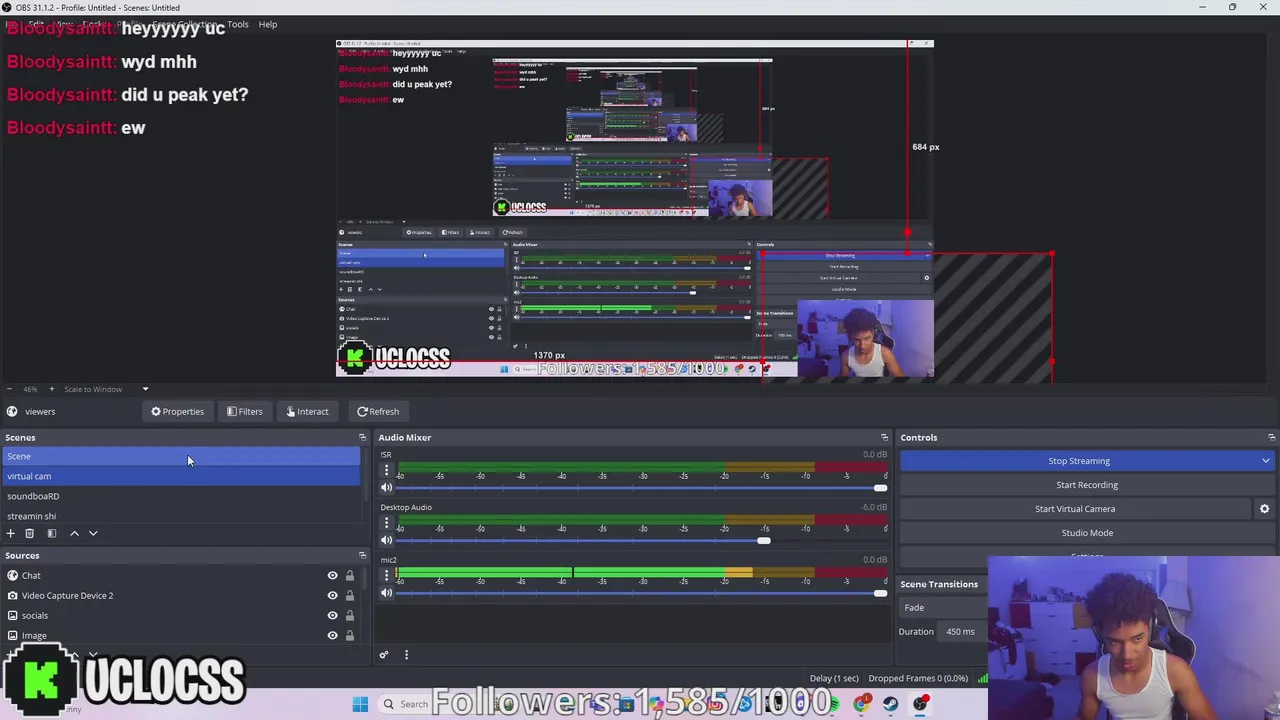Hide the Image source
This screenshot has height=720, width=1280.
[332, 635]
